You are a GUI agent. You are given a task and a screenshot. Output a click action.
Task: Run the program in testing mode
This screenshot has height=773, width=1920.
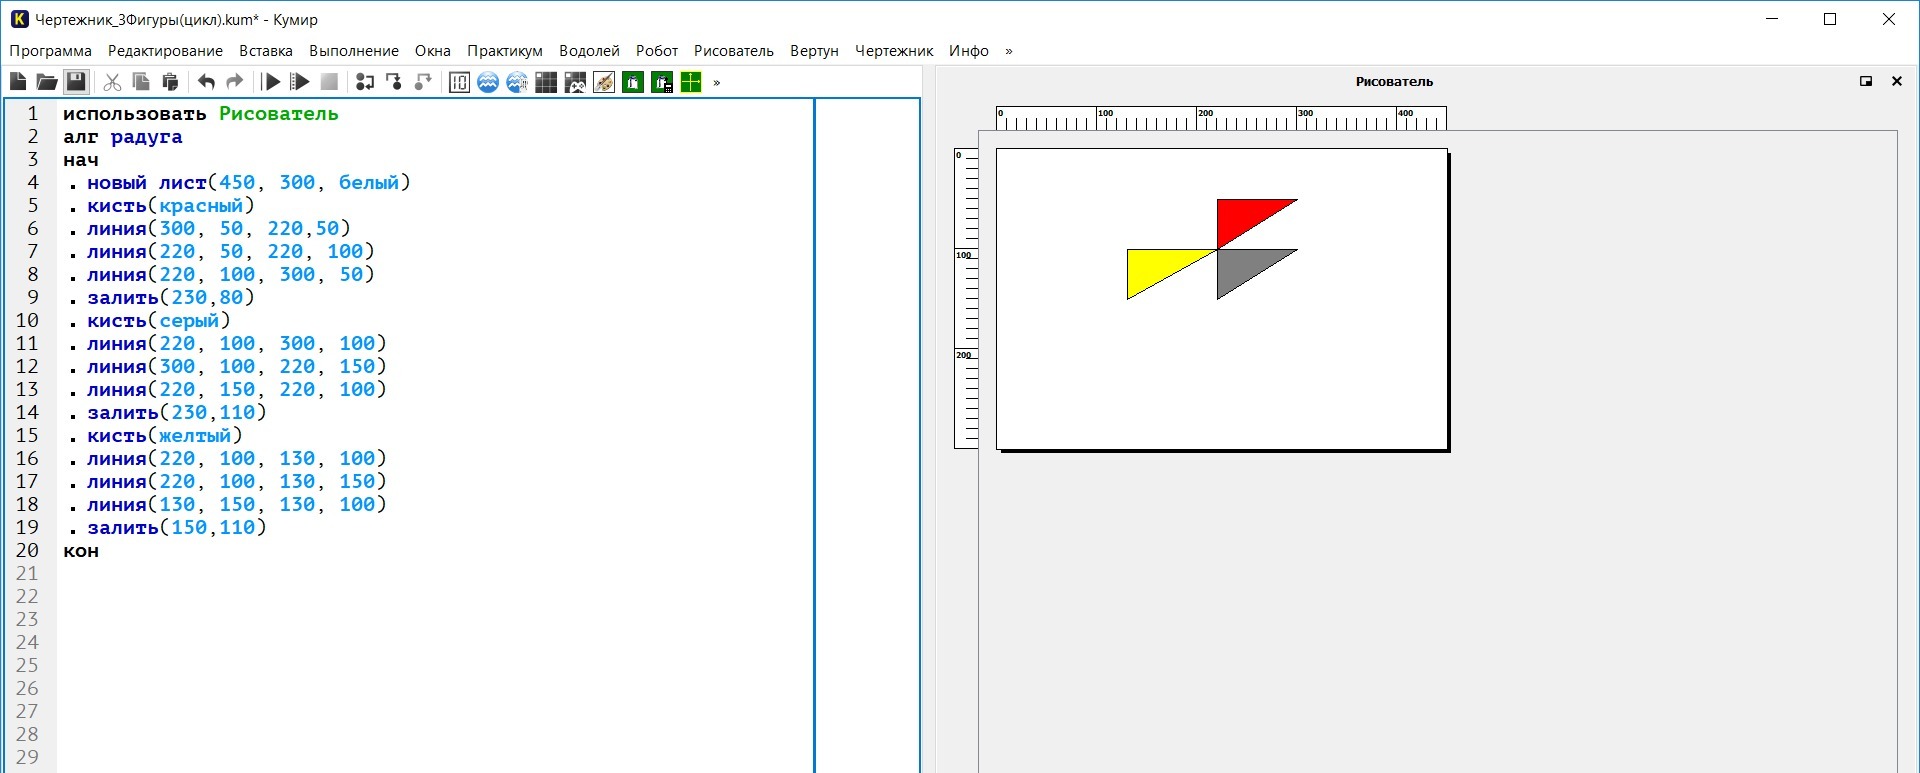[x=300, y=82]
